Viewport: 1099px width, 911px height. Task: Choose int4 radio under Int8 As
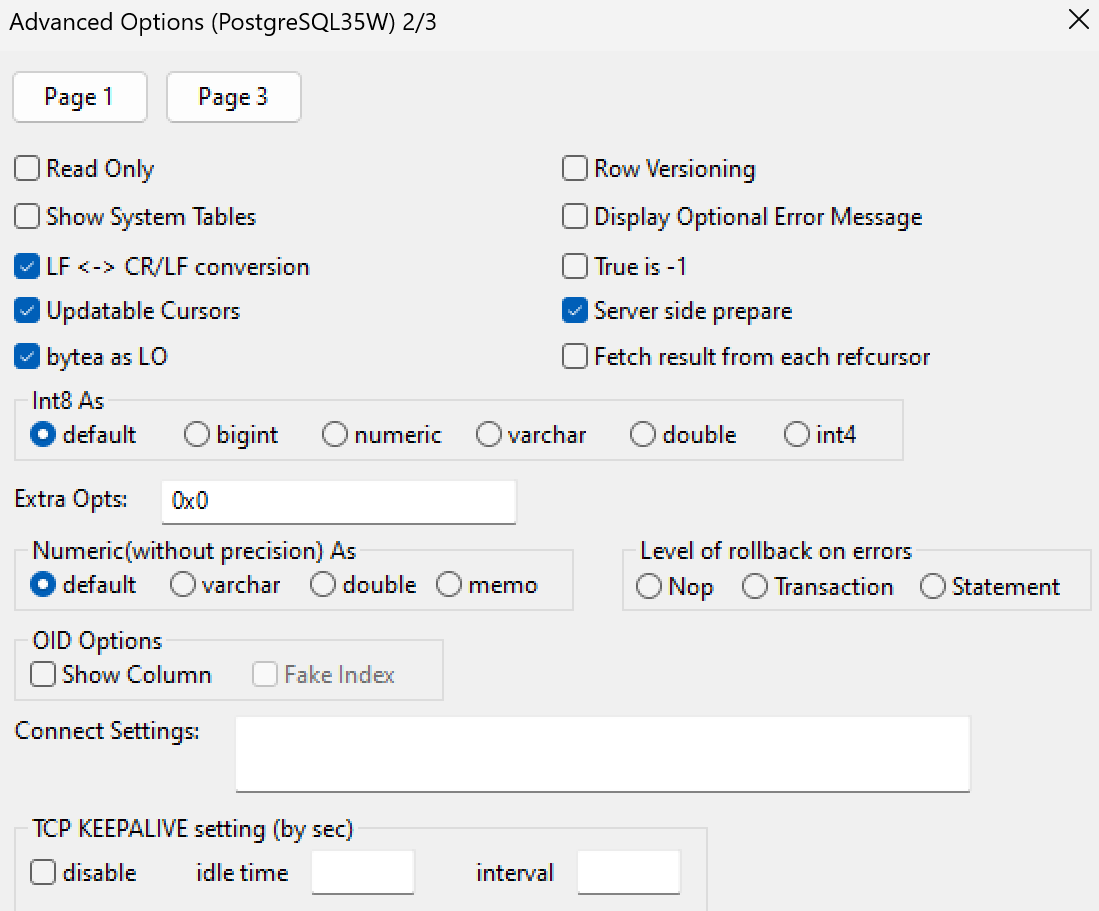[797, 435]
